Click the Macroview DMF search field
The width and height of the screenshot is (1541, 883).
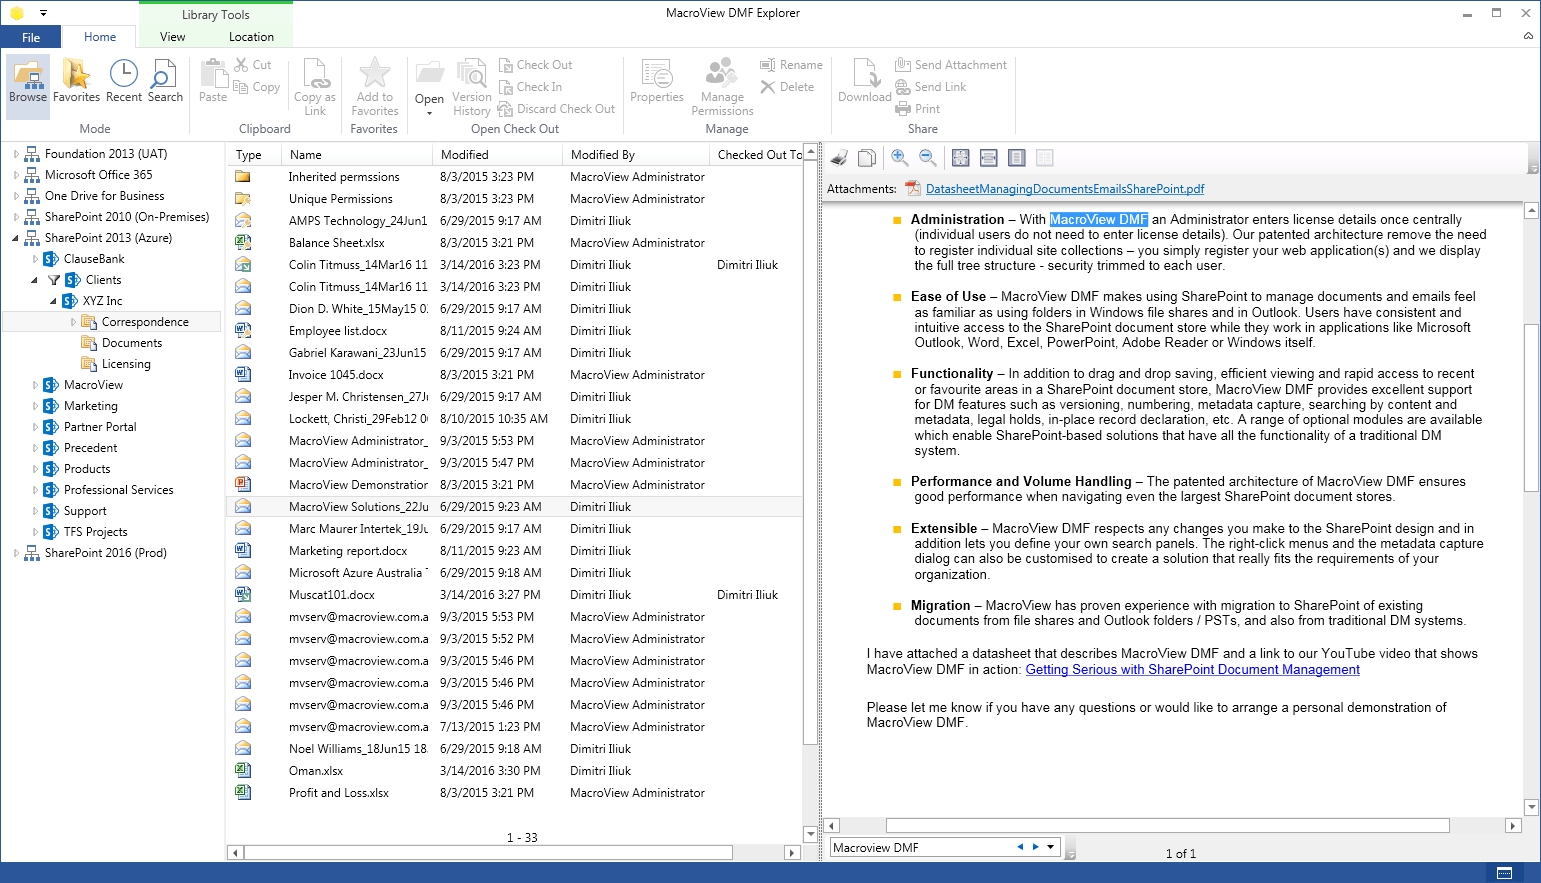[920, 847]
